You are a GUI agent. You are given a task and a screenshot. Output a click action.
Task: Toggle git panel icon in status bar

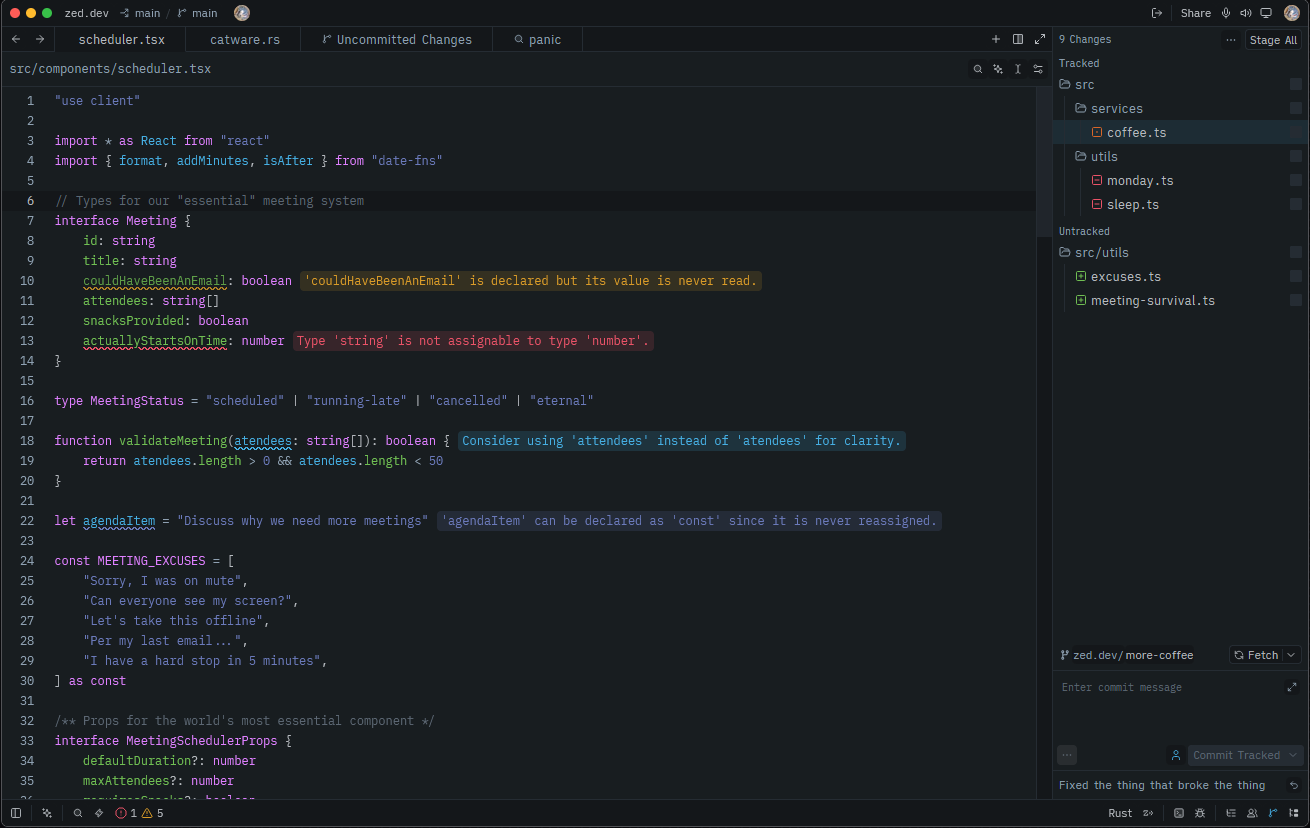(x=1273, y=813)
